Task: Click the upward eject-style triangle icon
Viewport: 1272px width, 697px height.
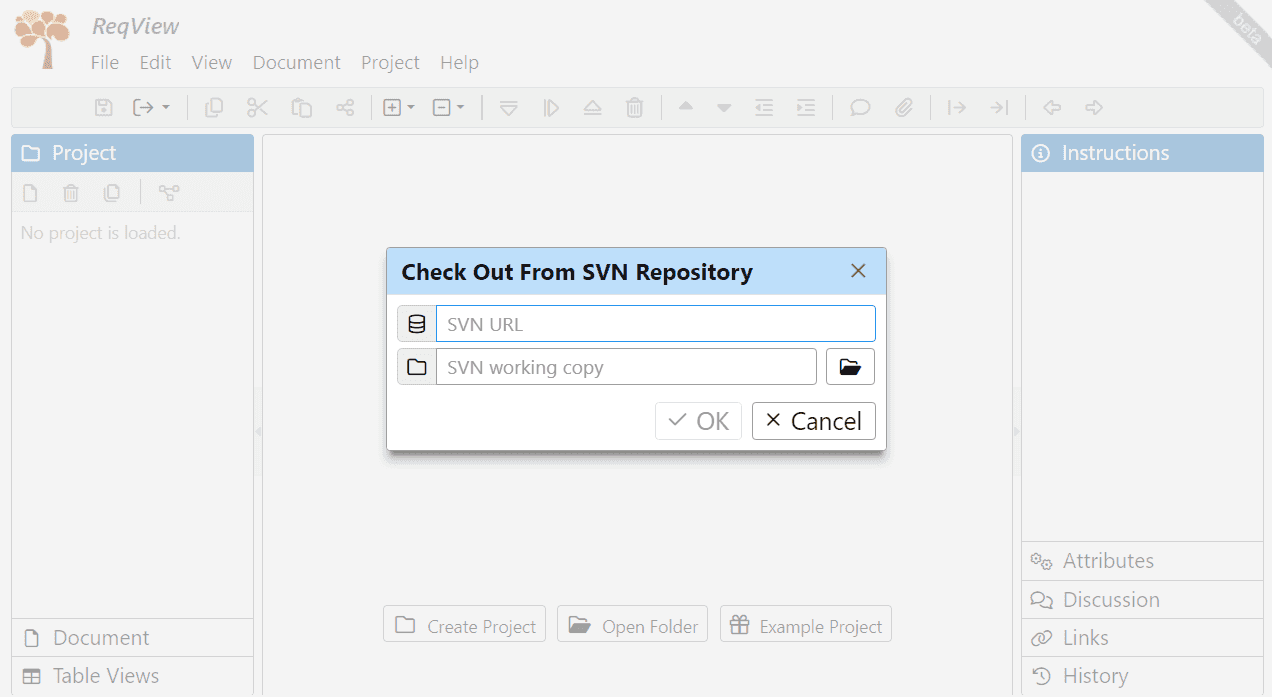Action: point(592,107)
